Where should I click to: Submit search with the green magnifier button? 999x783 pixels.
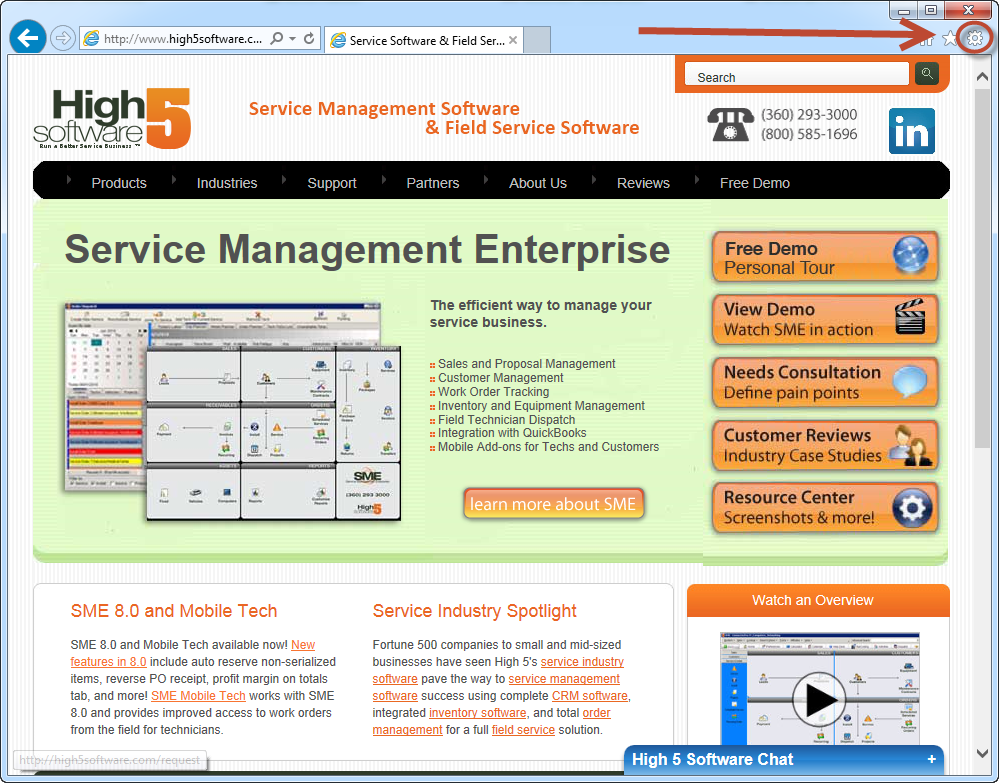point(927,74)
